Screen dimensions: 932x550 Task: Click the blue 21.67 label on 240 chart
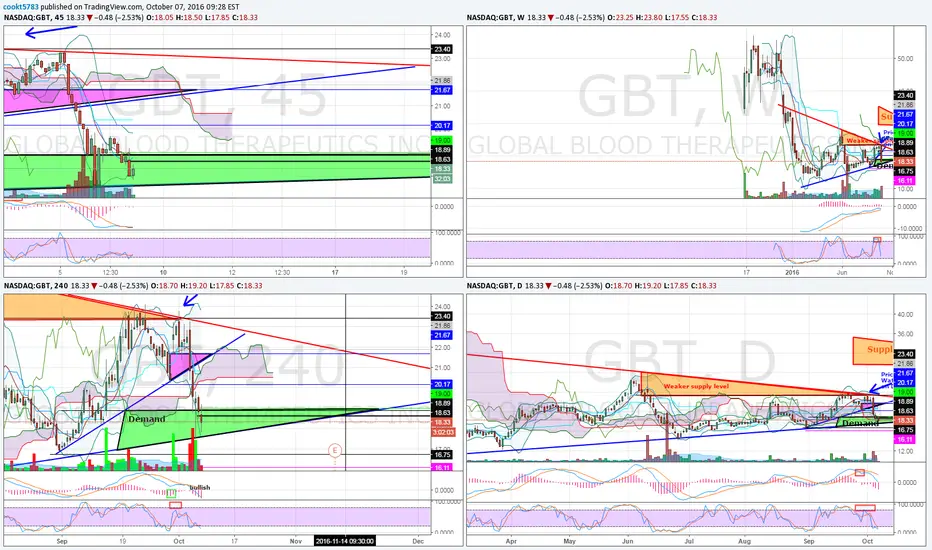[x=443, y=335]
